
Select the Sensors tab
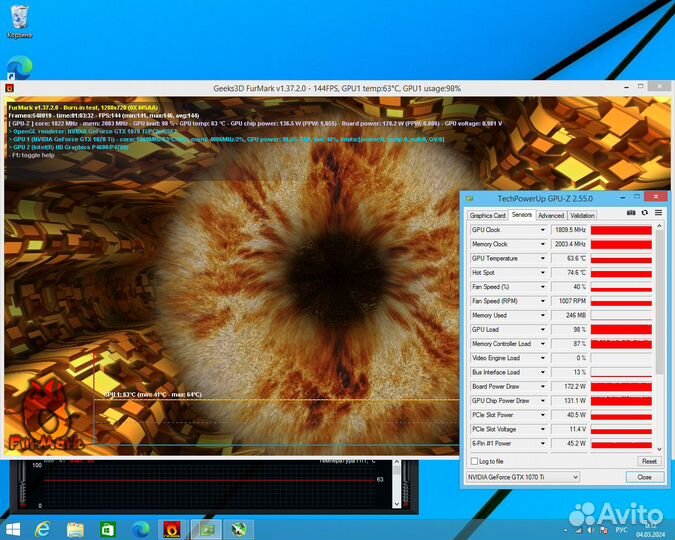pos(521,214)
